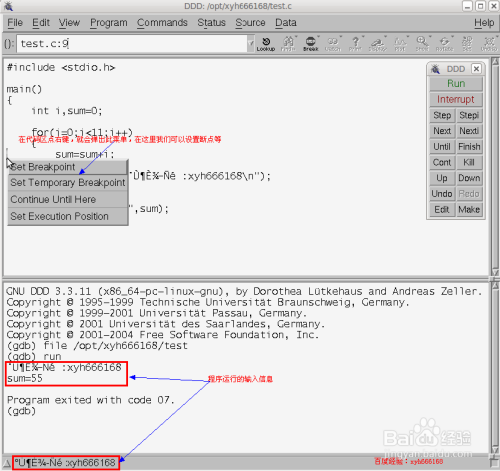The image size is (500, 471).
Task: Click the 'int i,sum=0;' source line
Action: click(x=67, y=111)
